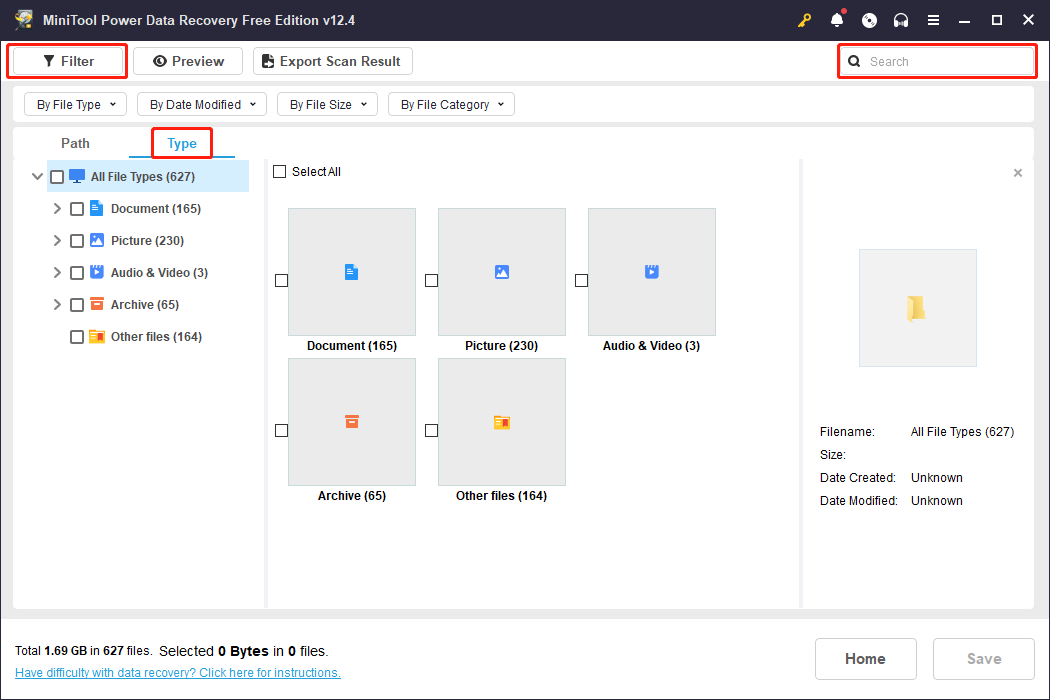The width and height of the screenshot is (1050, 700).
Task: Open the Document (165) thumbnail
Action: coord(352,272)
